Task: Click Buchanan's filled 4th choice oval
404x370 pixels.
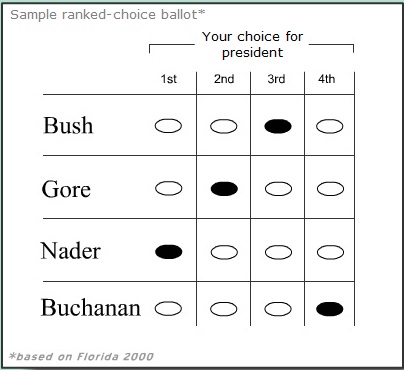Action: click(329, 309)
